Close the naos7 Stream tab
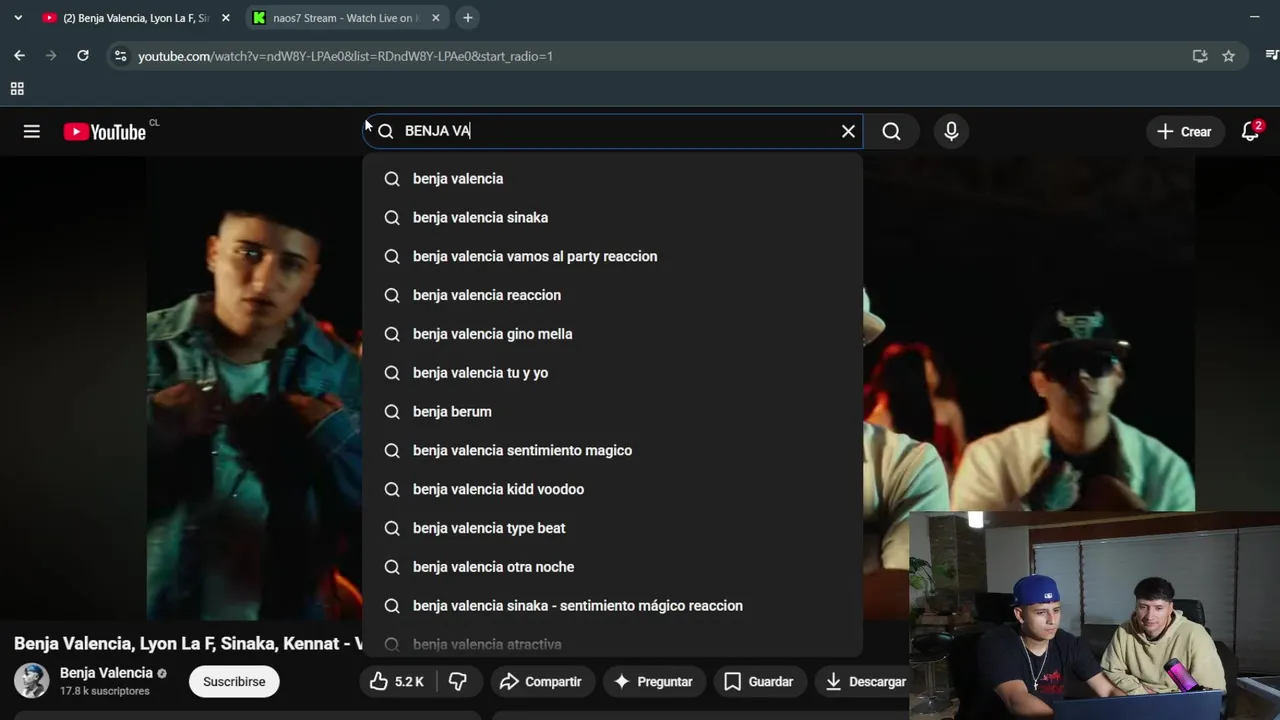The image size is (1280, 720). (x=435, y=18)
